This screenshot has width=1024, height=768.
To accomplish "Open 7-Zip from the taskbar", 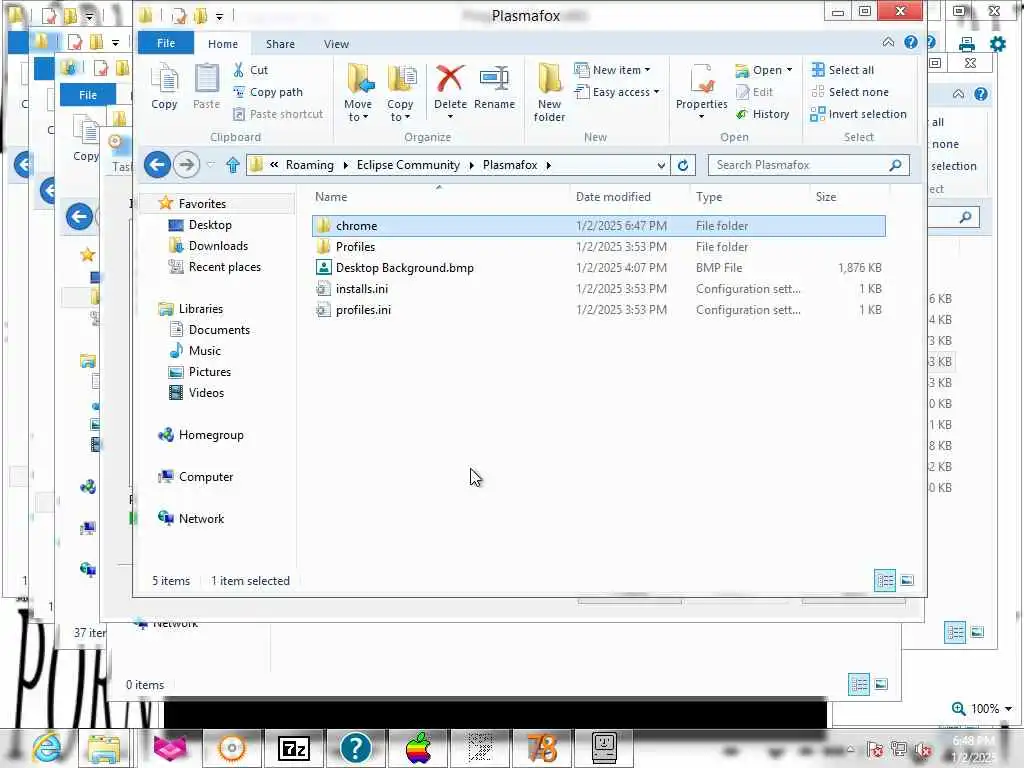I will 293,748.
